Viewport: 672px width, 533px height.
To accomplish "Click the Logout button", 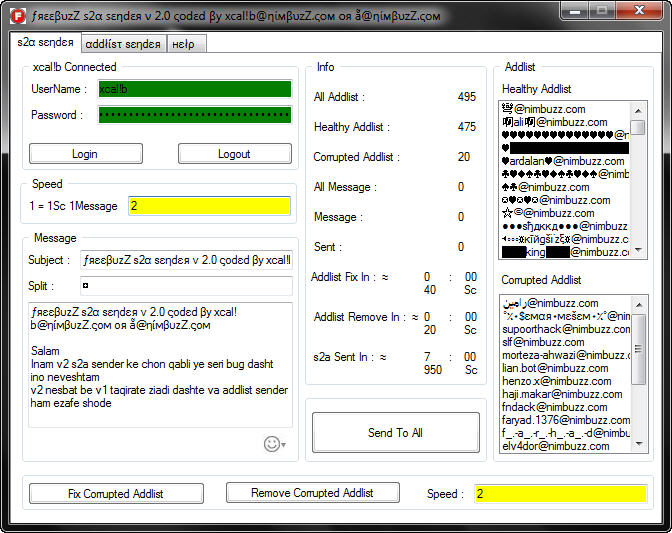I will (x=234, y=154).
